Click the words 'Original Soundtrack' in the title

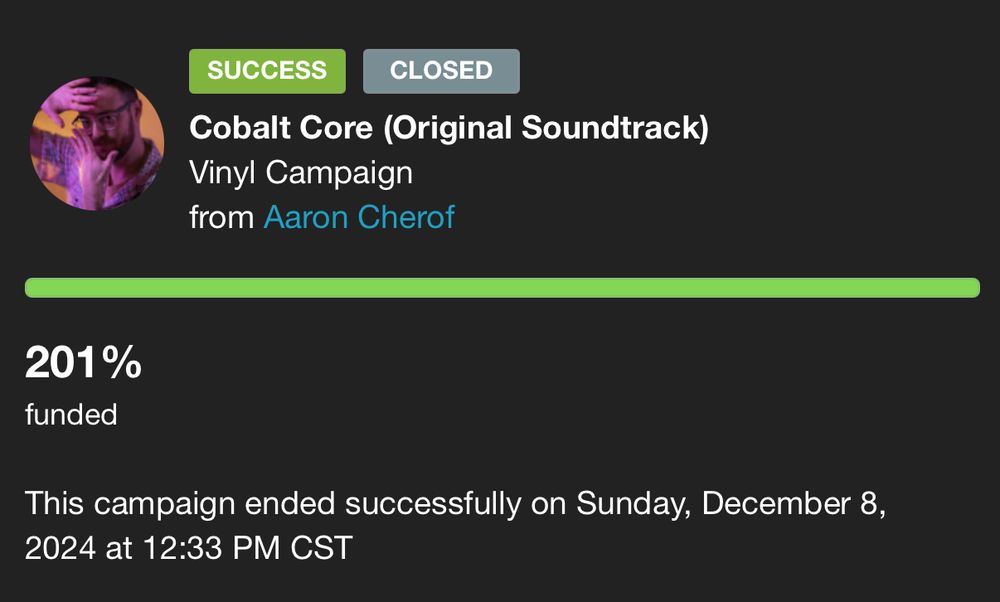point(547,128)
